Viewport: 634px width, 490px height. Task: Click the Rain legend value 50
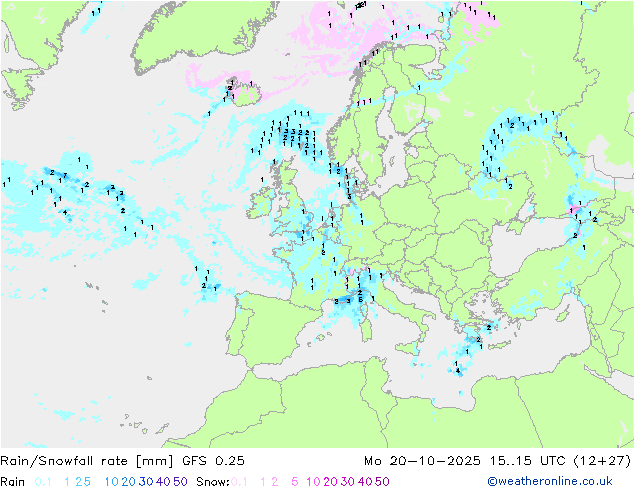click(180, 482)
